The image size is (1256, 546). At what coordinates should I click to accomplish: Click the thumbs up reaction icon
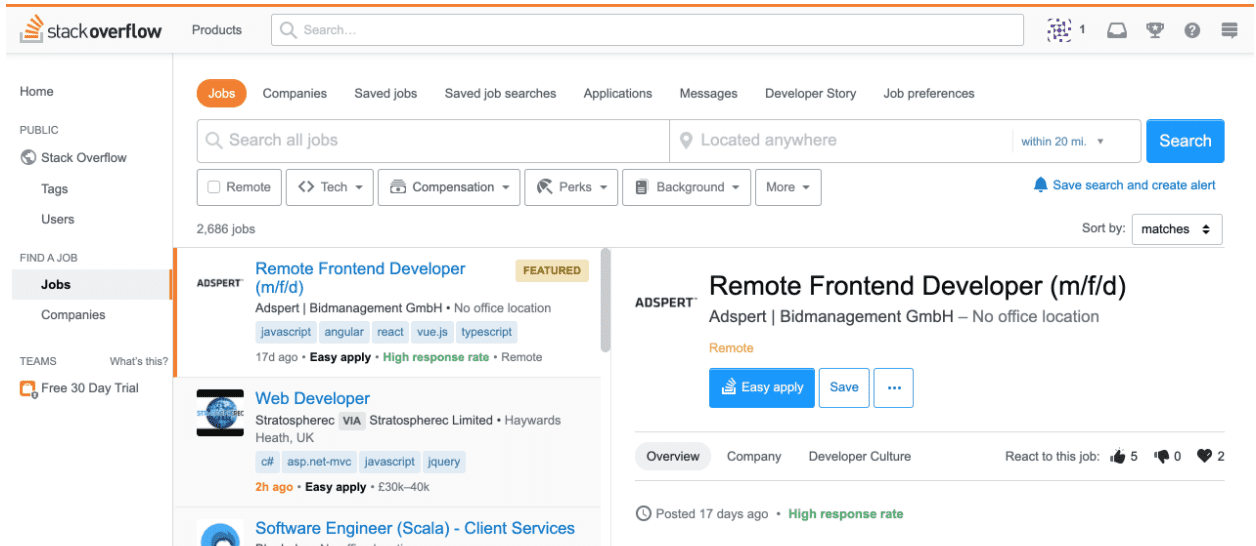click(x=1117, y=456)
